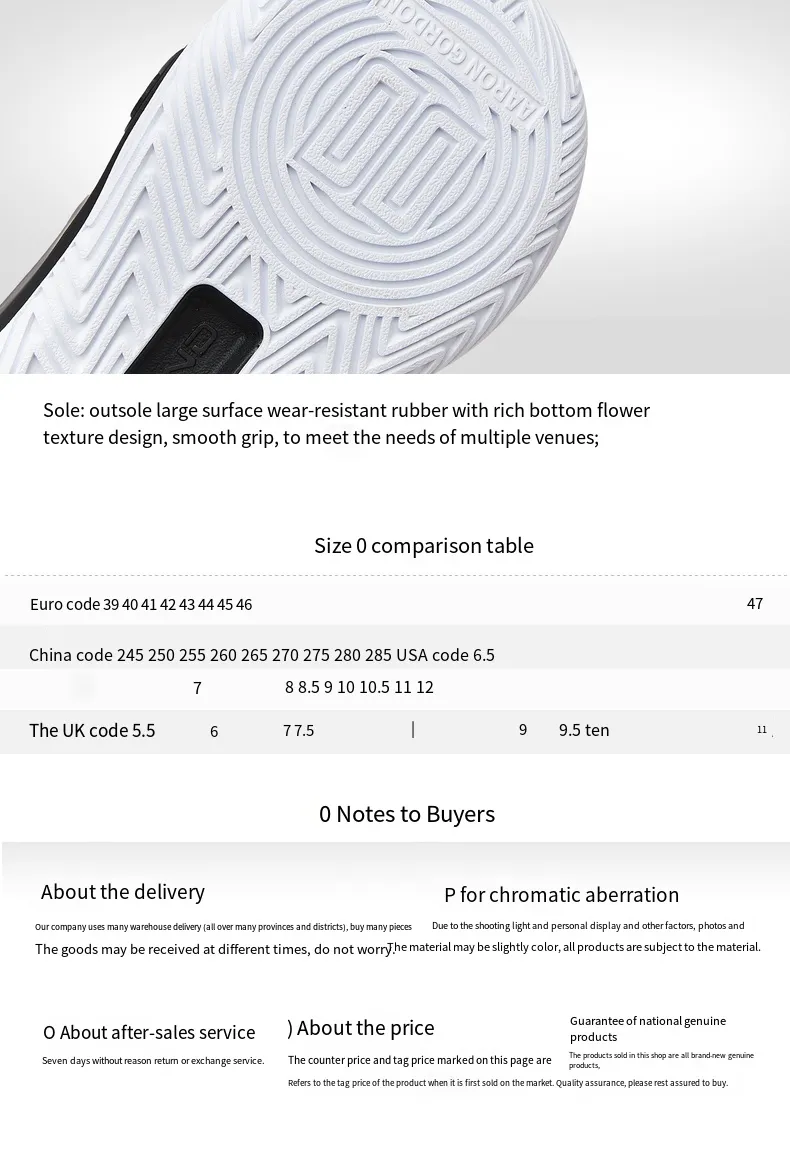
Task: Click About after-sales service heading
Action: 149,1033
